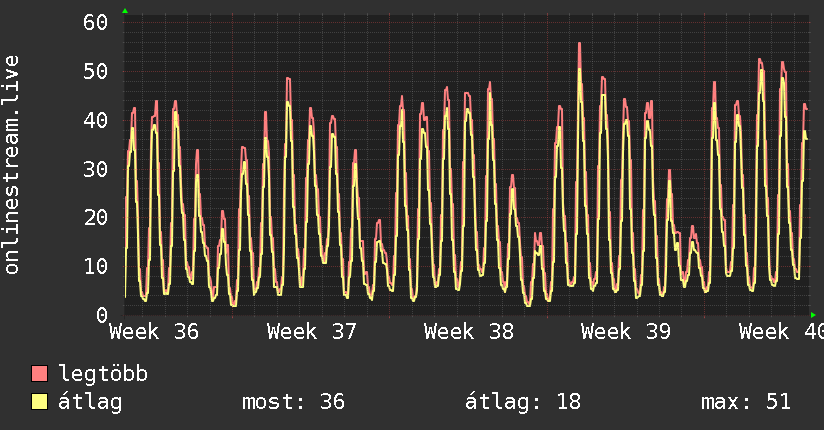The image size is (824, 430).
Task: Click the 50 y-axis value
Action: 96,71
